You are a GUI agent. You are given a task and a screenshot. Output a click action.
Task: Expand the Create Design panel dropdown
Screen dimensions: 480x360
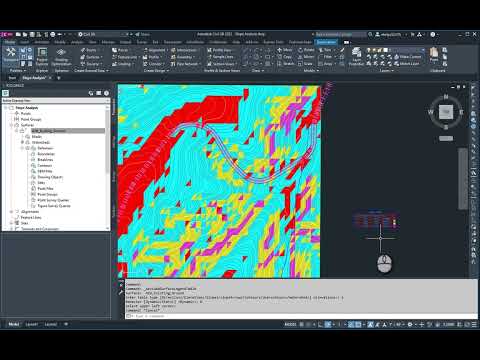coord(156,71)
